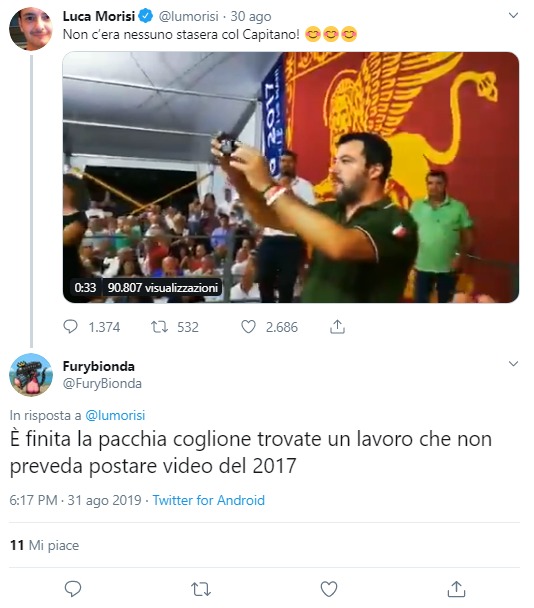Click the blue verified badge next to Luca Morisi
Viewport: 534px width, 608px height.
pyautogui.click(x=146, y=16)
